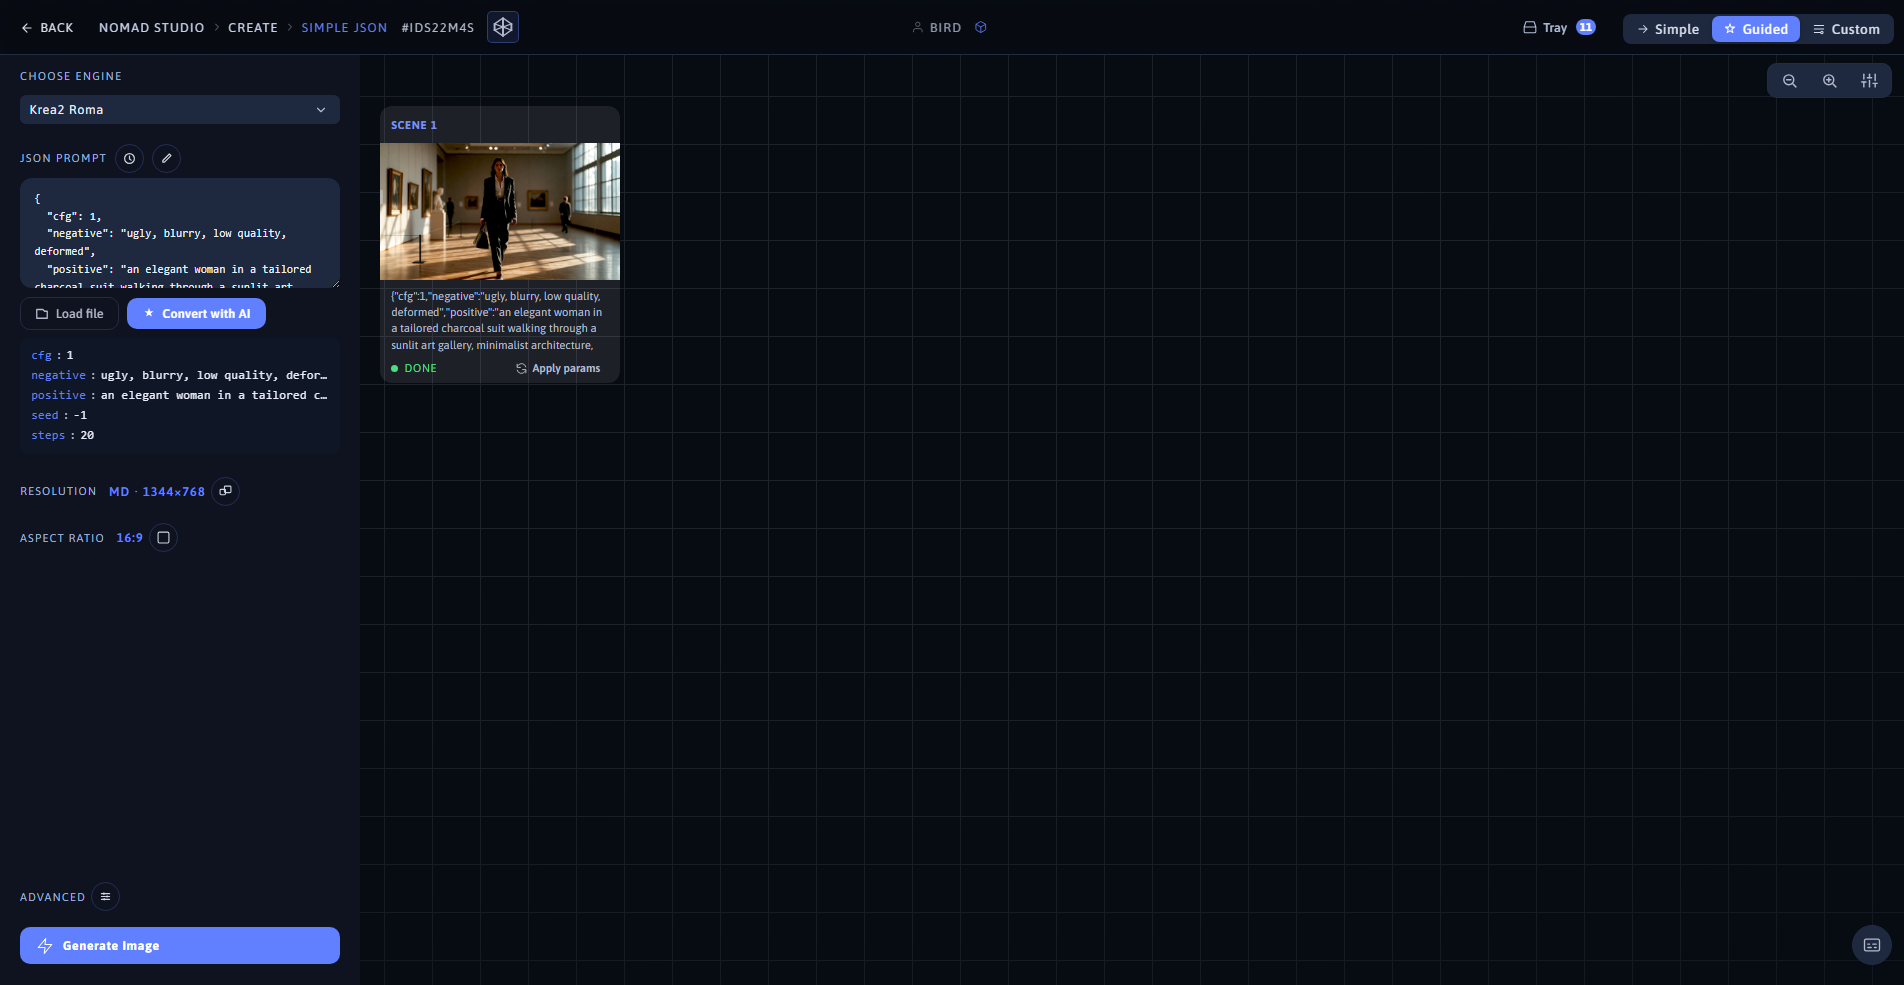1904x985 pixels.
Task: Open JSON prompt history clock icon
Action: 129,158
